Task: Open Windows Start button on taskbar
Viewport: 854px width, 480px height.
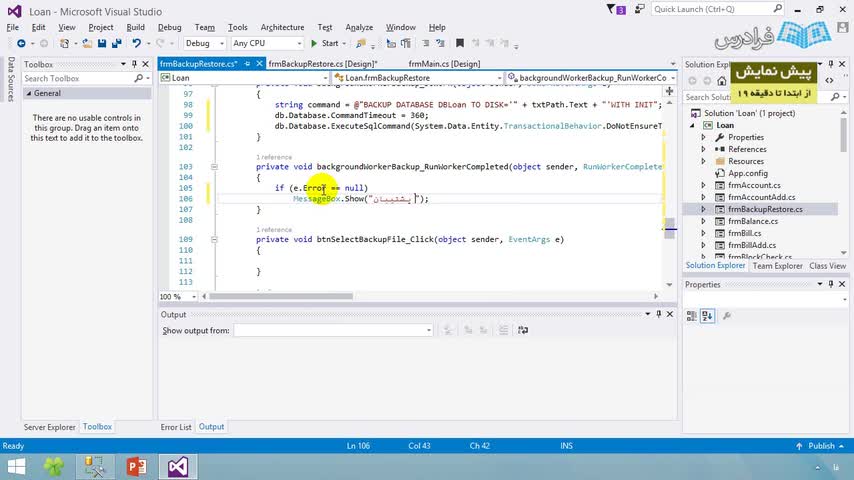Action: 16,467
